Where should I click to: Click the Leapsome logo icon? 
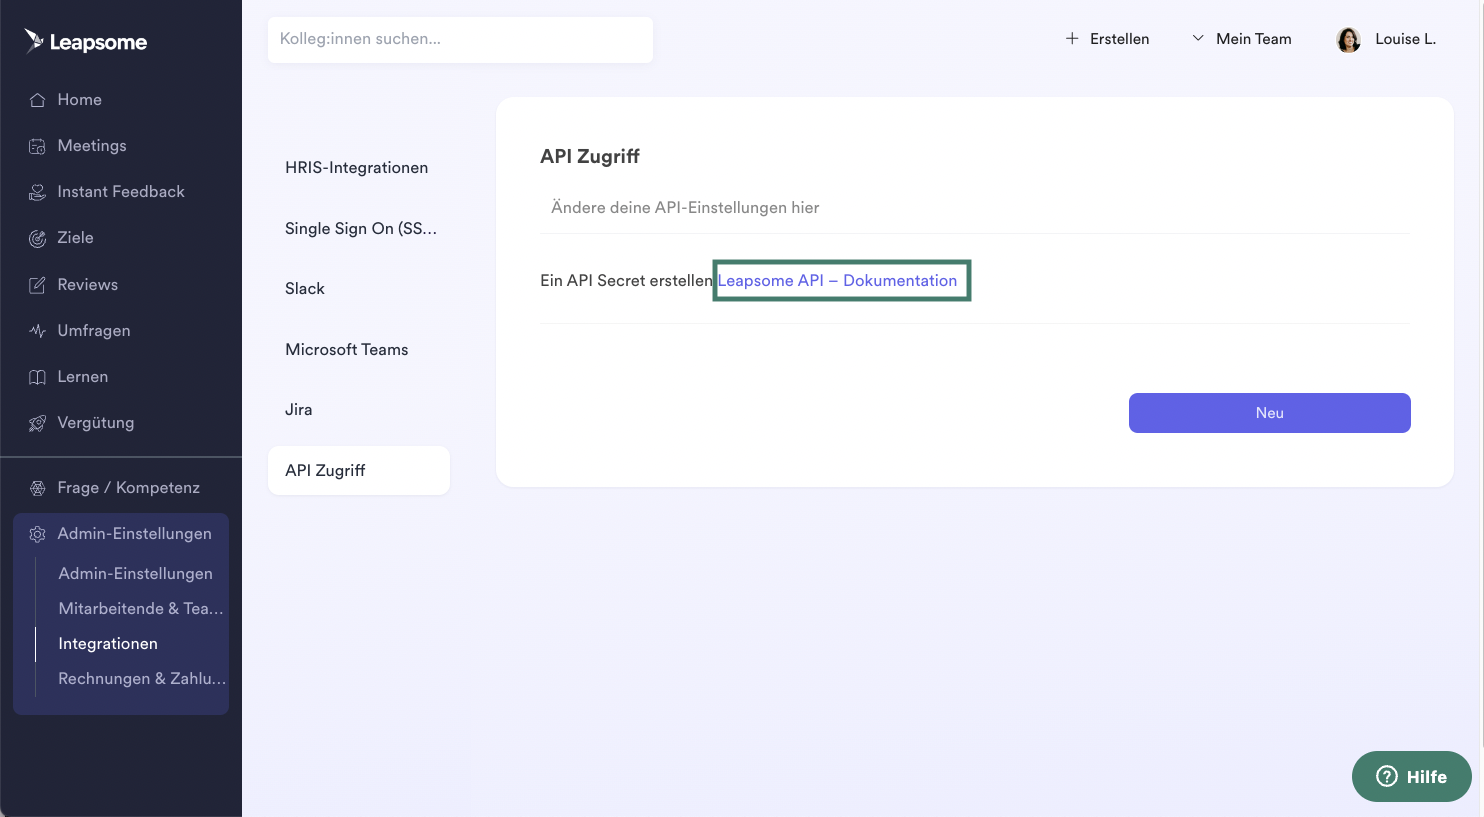[34, 41]
